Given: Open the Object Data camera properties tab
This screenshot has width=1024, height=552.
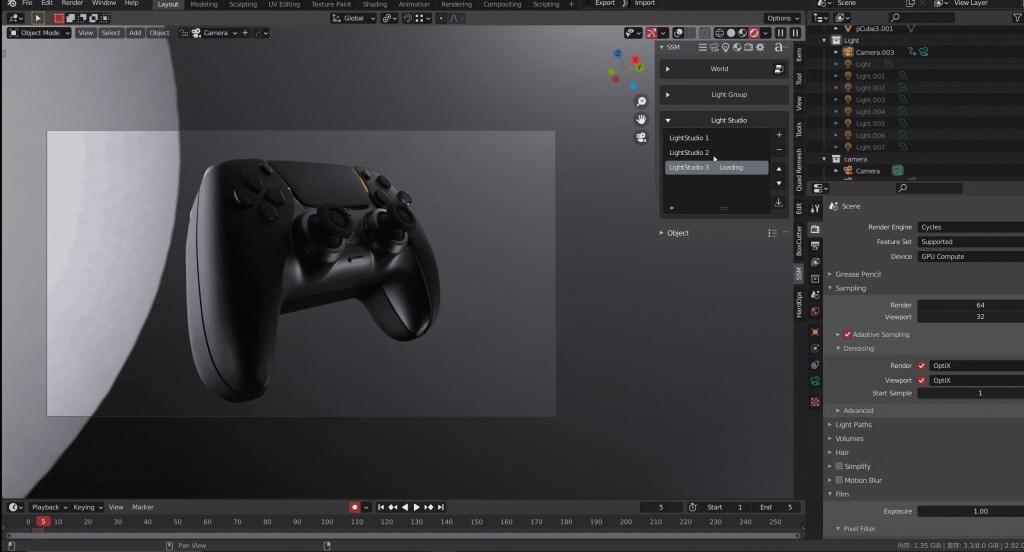Looking at the screenshot, I should click(x=815, y=381).
